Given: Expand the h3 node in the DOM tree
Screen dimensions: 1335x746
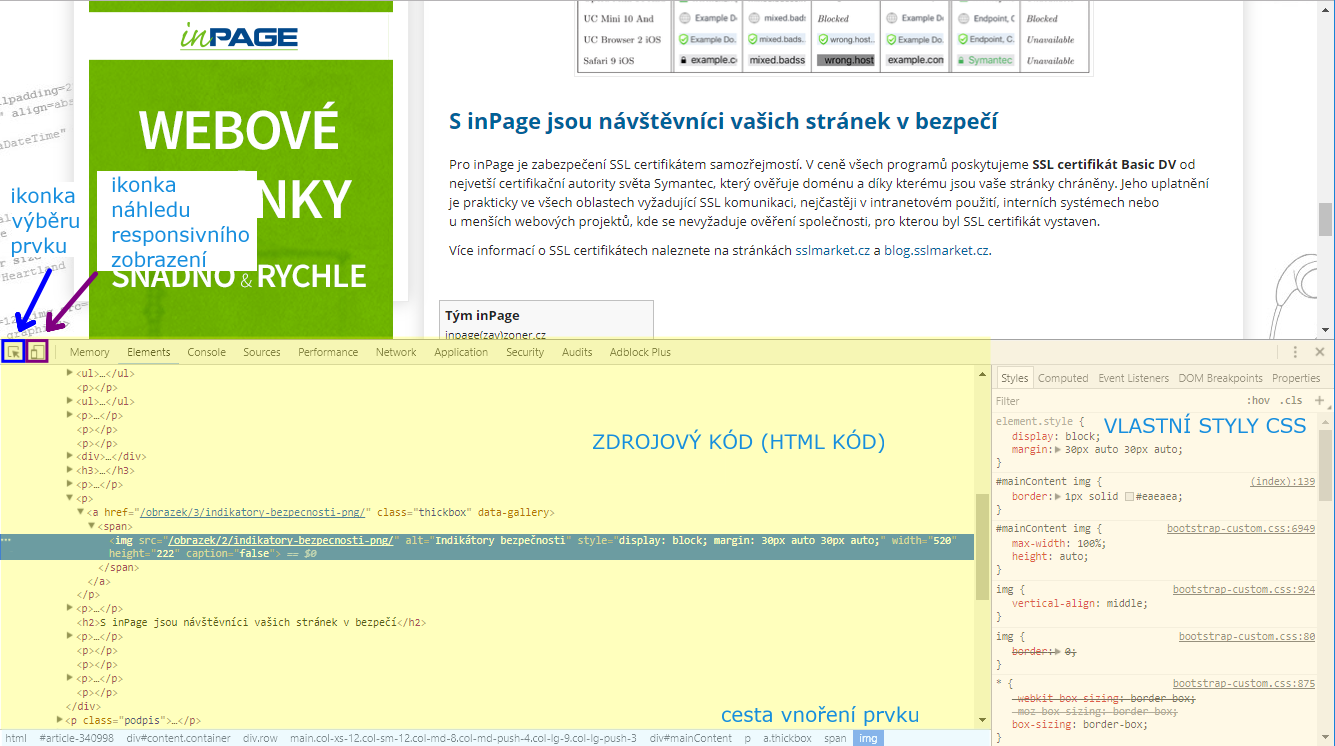Looking at the screenshot, I should (x=70, y=470).
